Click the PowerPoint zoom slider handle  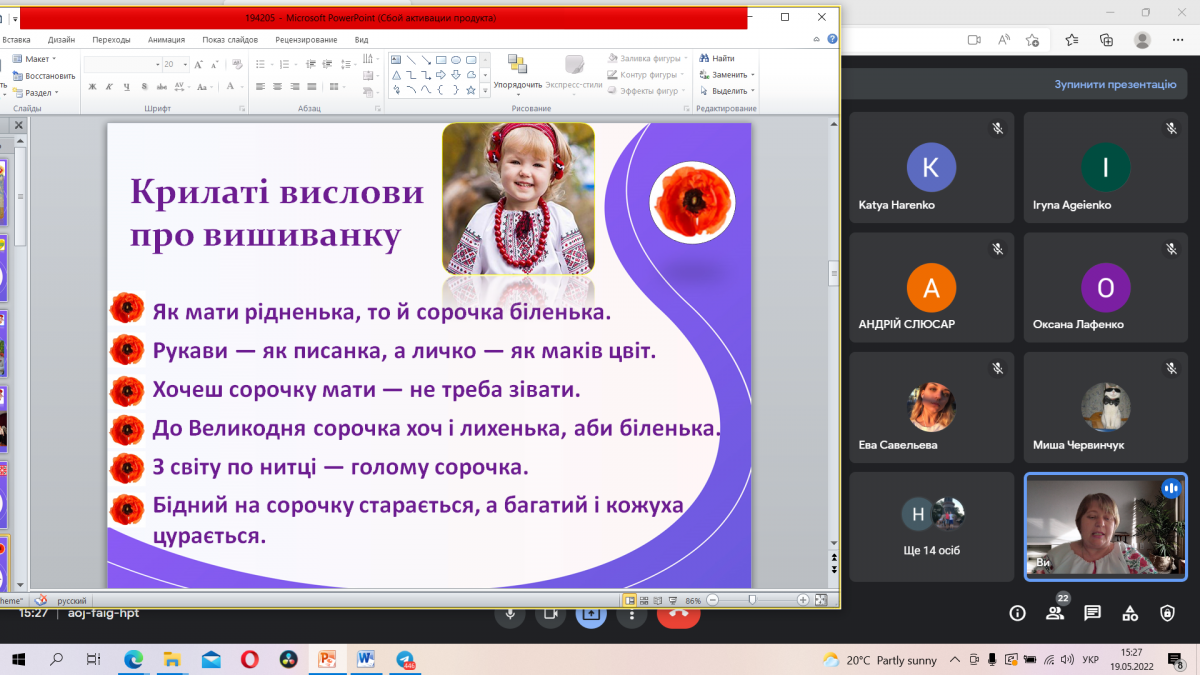(752, 600)
